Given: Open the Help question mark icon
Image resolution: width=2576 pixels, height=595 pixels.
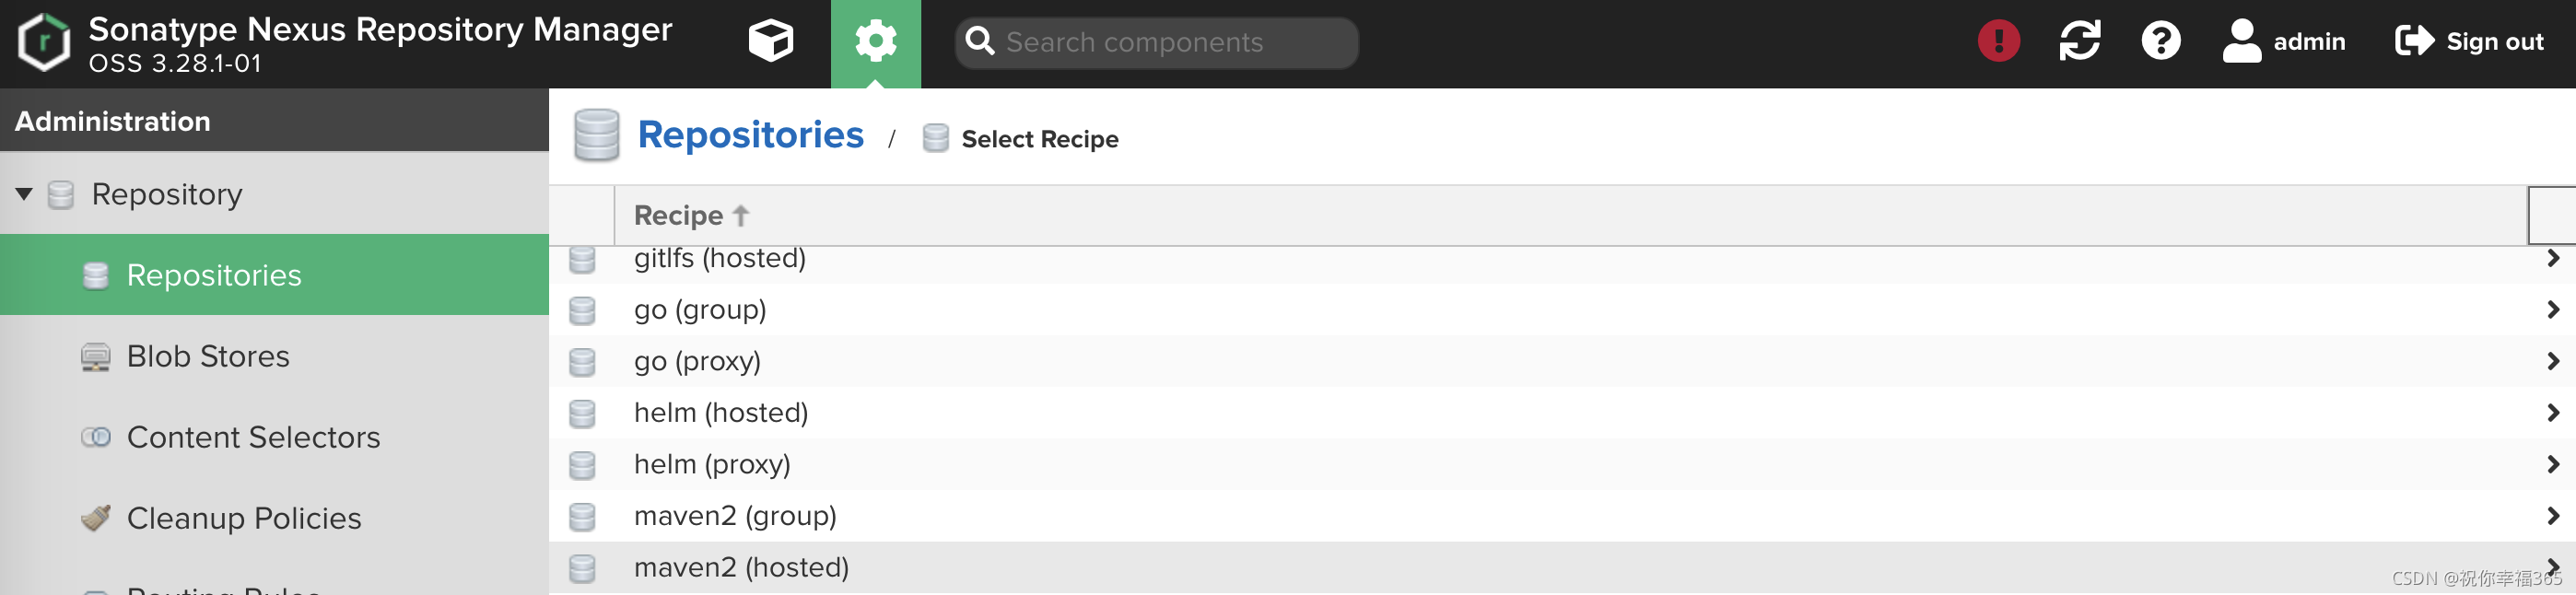Looking at the screenshot, I should pyautogui.click(x=2160, y=42).
